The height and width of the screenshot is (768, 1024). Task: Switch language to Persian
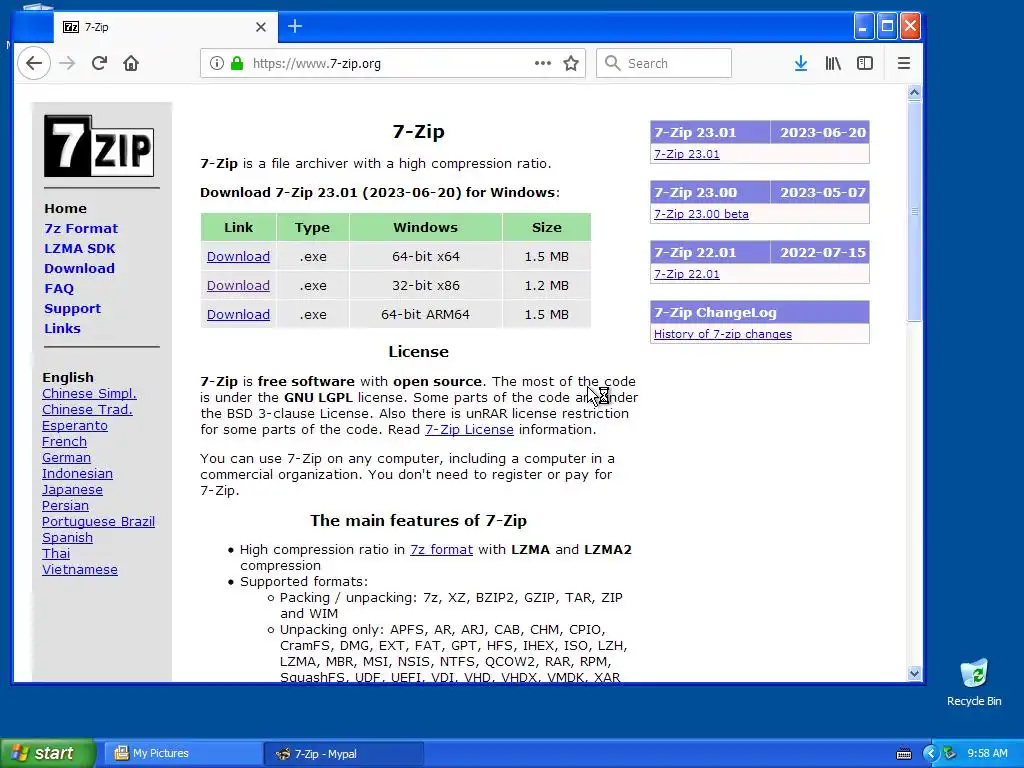(65, 505)
